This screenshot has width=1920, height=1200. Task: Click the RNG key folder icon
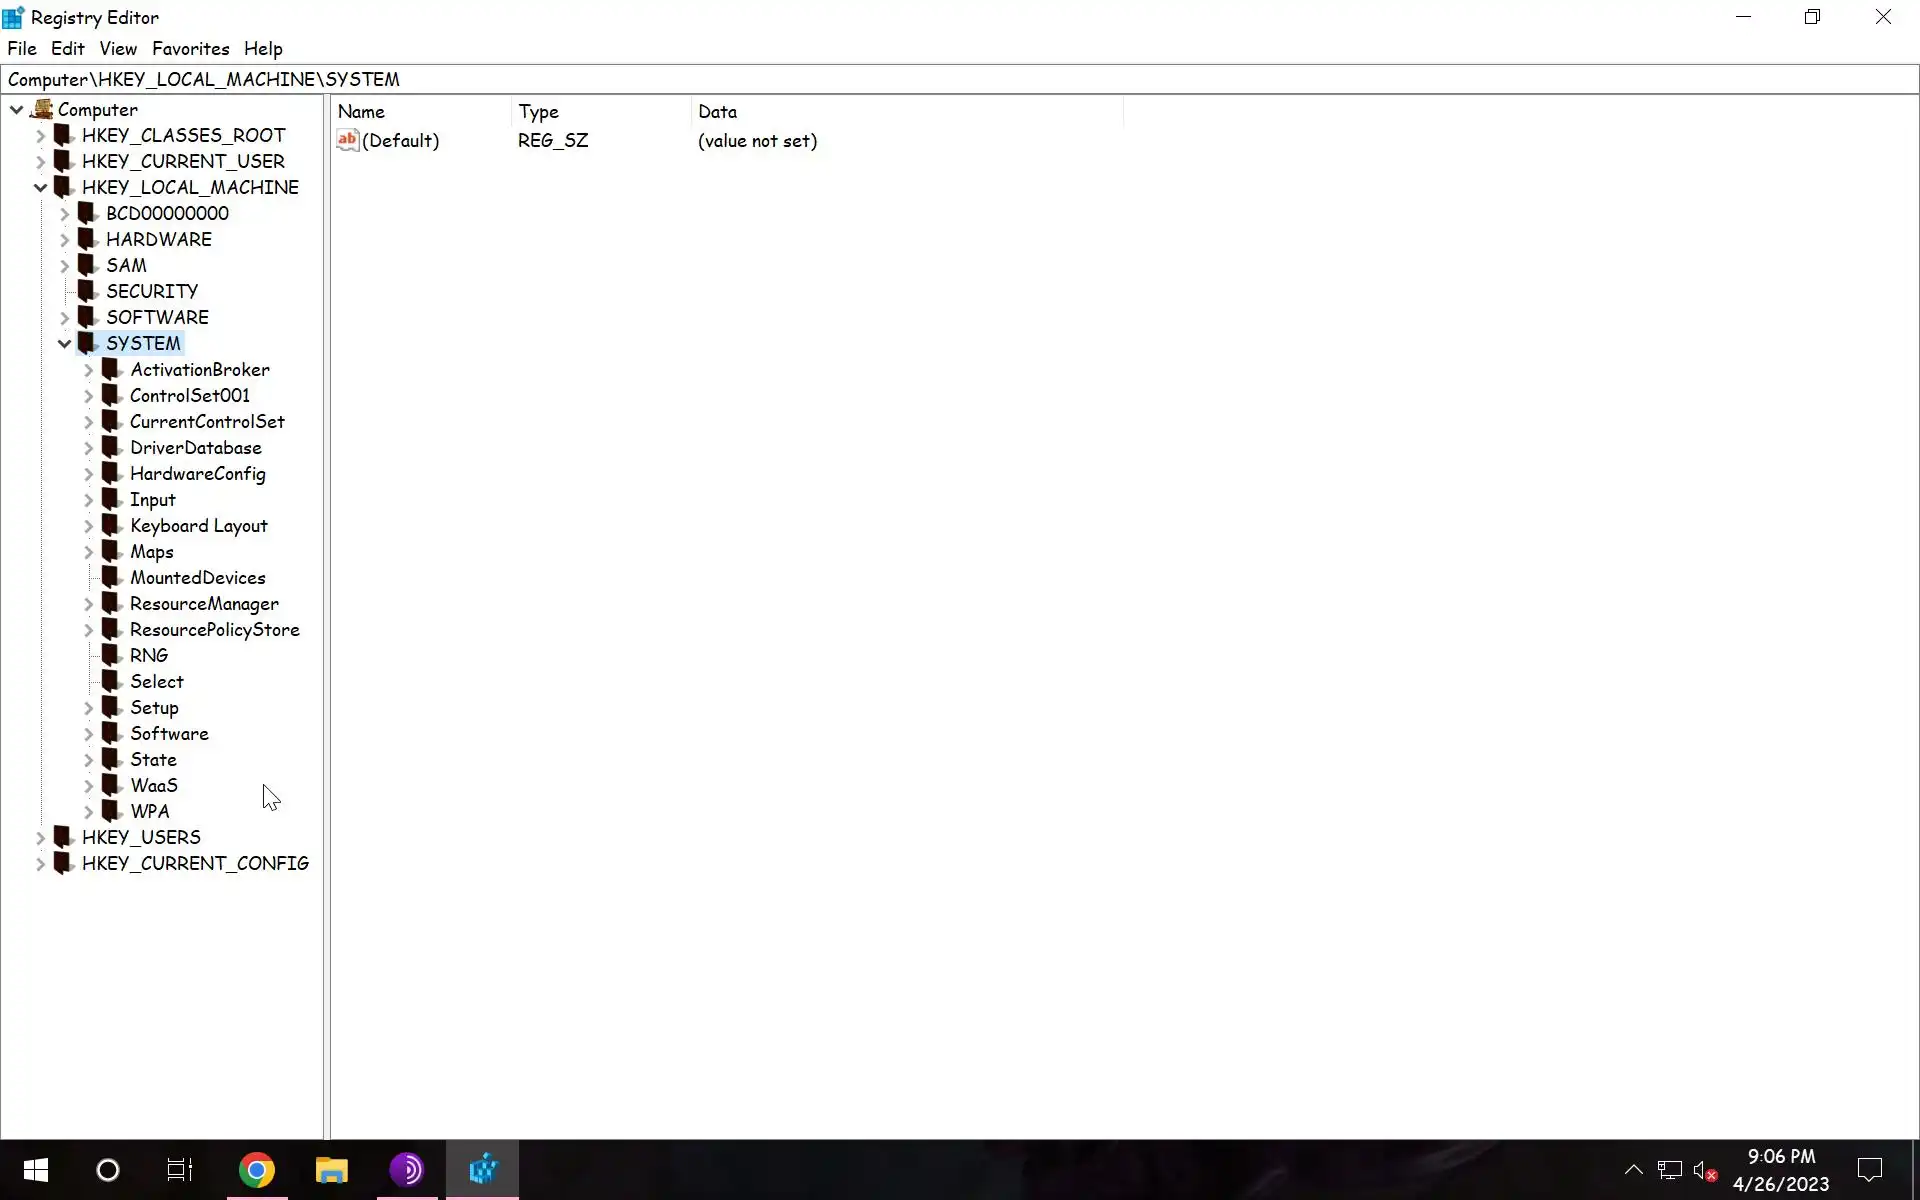coord(112,655)
